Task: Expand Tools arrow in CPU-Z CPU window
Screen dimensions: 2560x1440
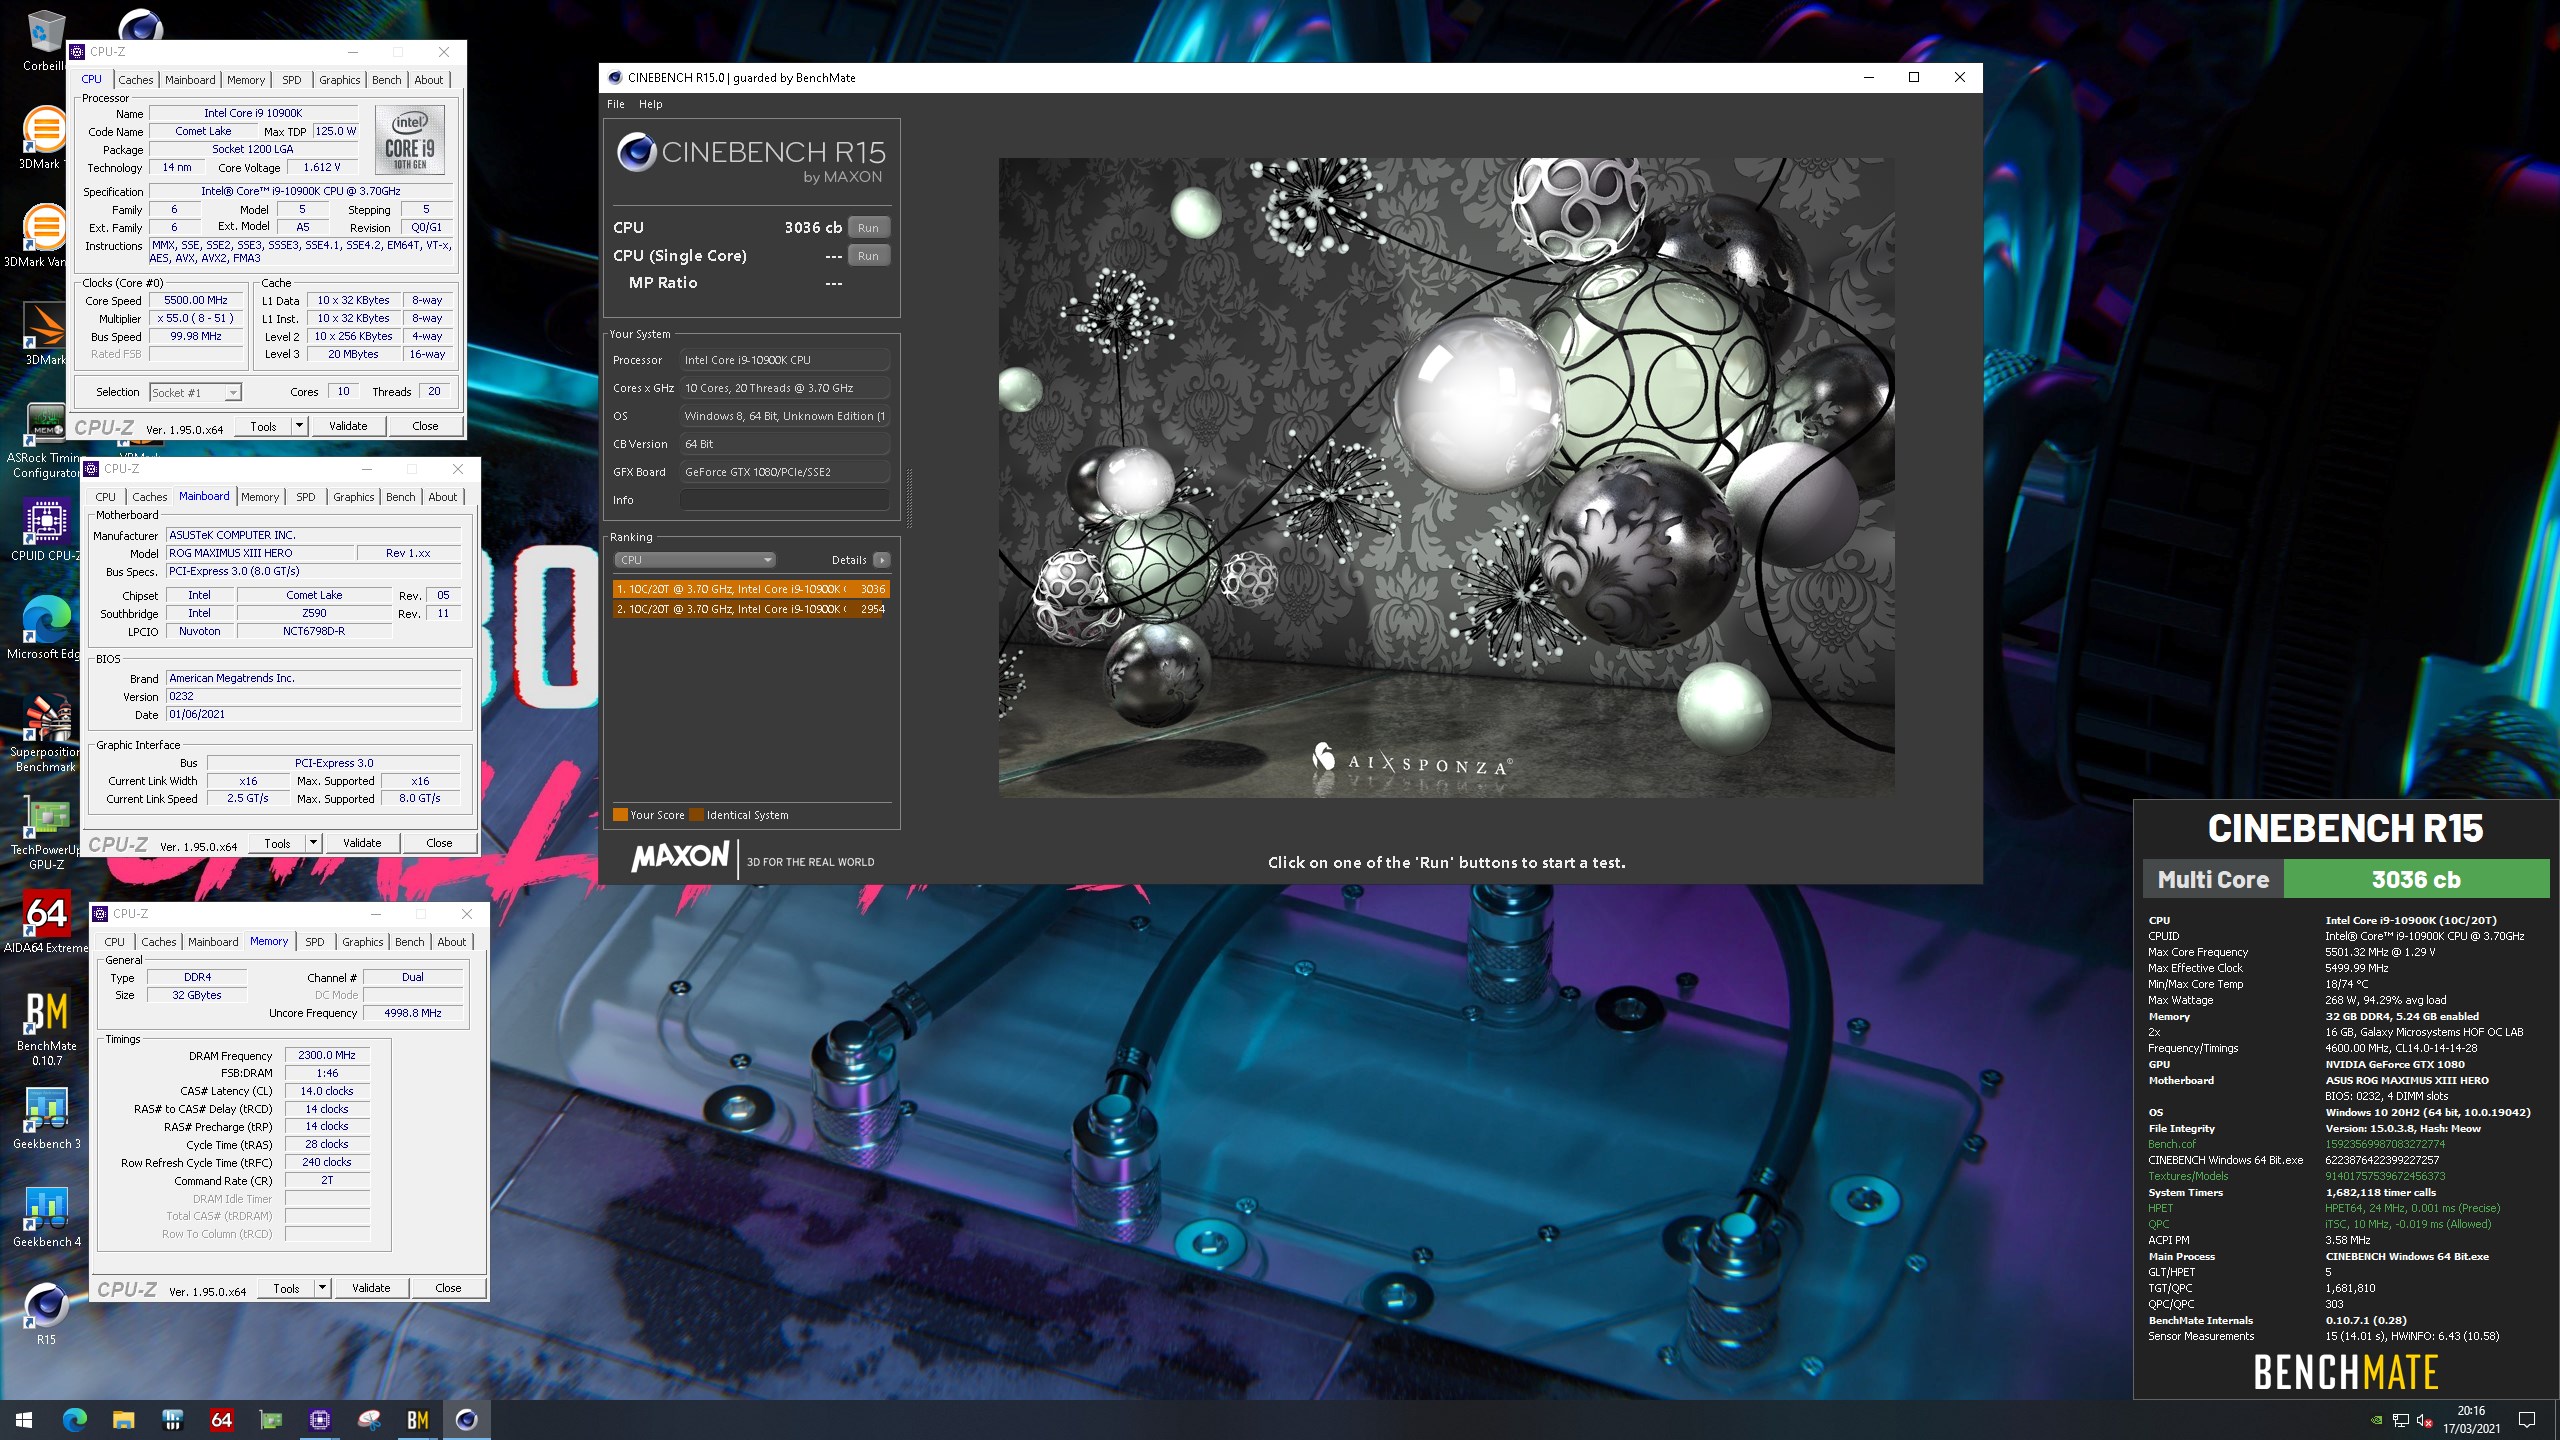Action: point(299,426)
